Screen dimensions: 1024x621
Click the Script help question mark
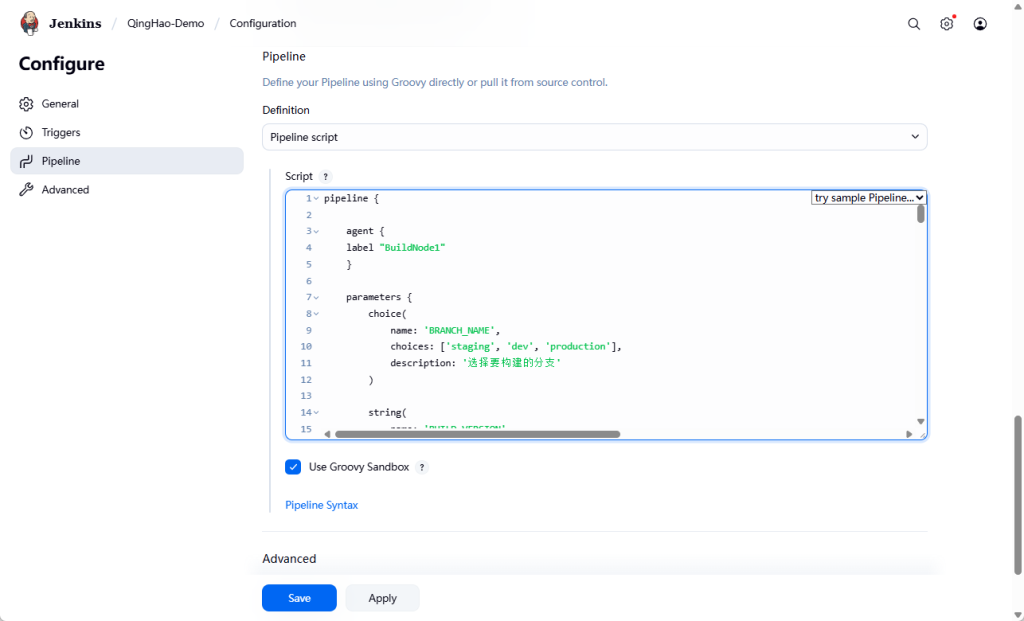pyautogui.click(x=325, y=177)
